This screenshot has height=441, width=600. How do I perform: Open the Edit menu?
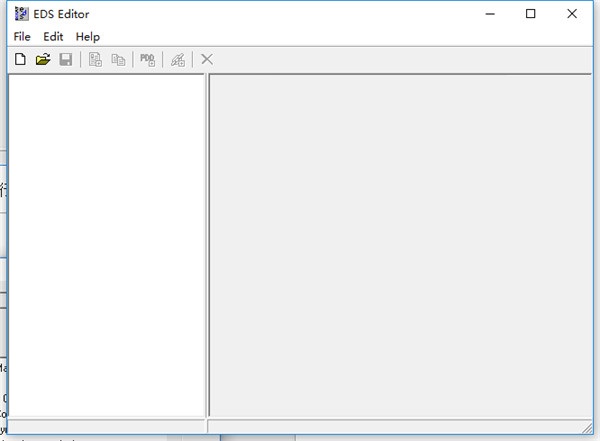coord(53,37)
